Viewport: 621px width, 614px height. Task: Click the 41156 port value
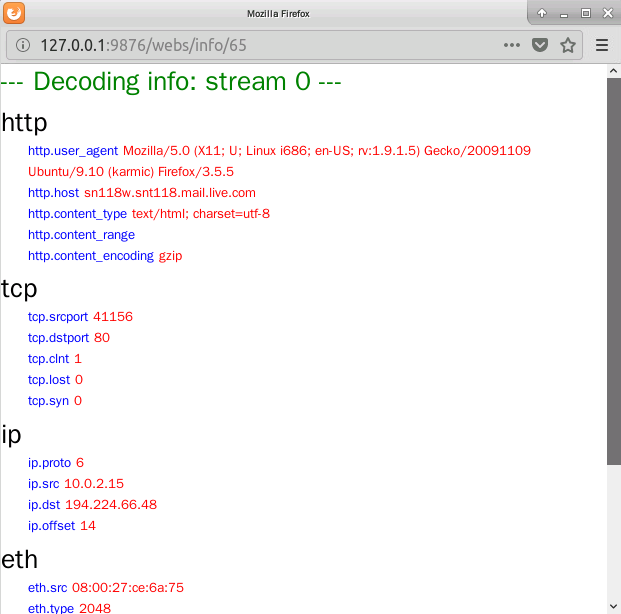coord(113,317)
